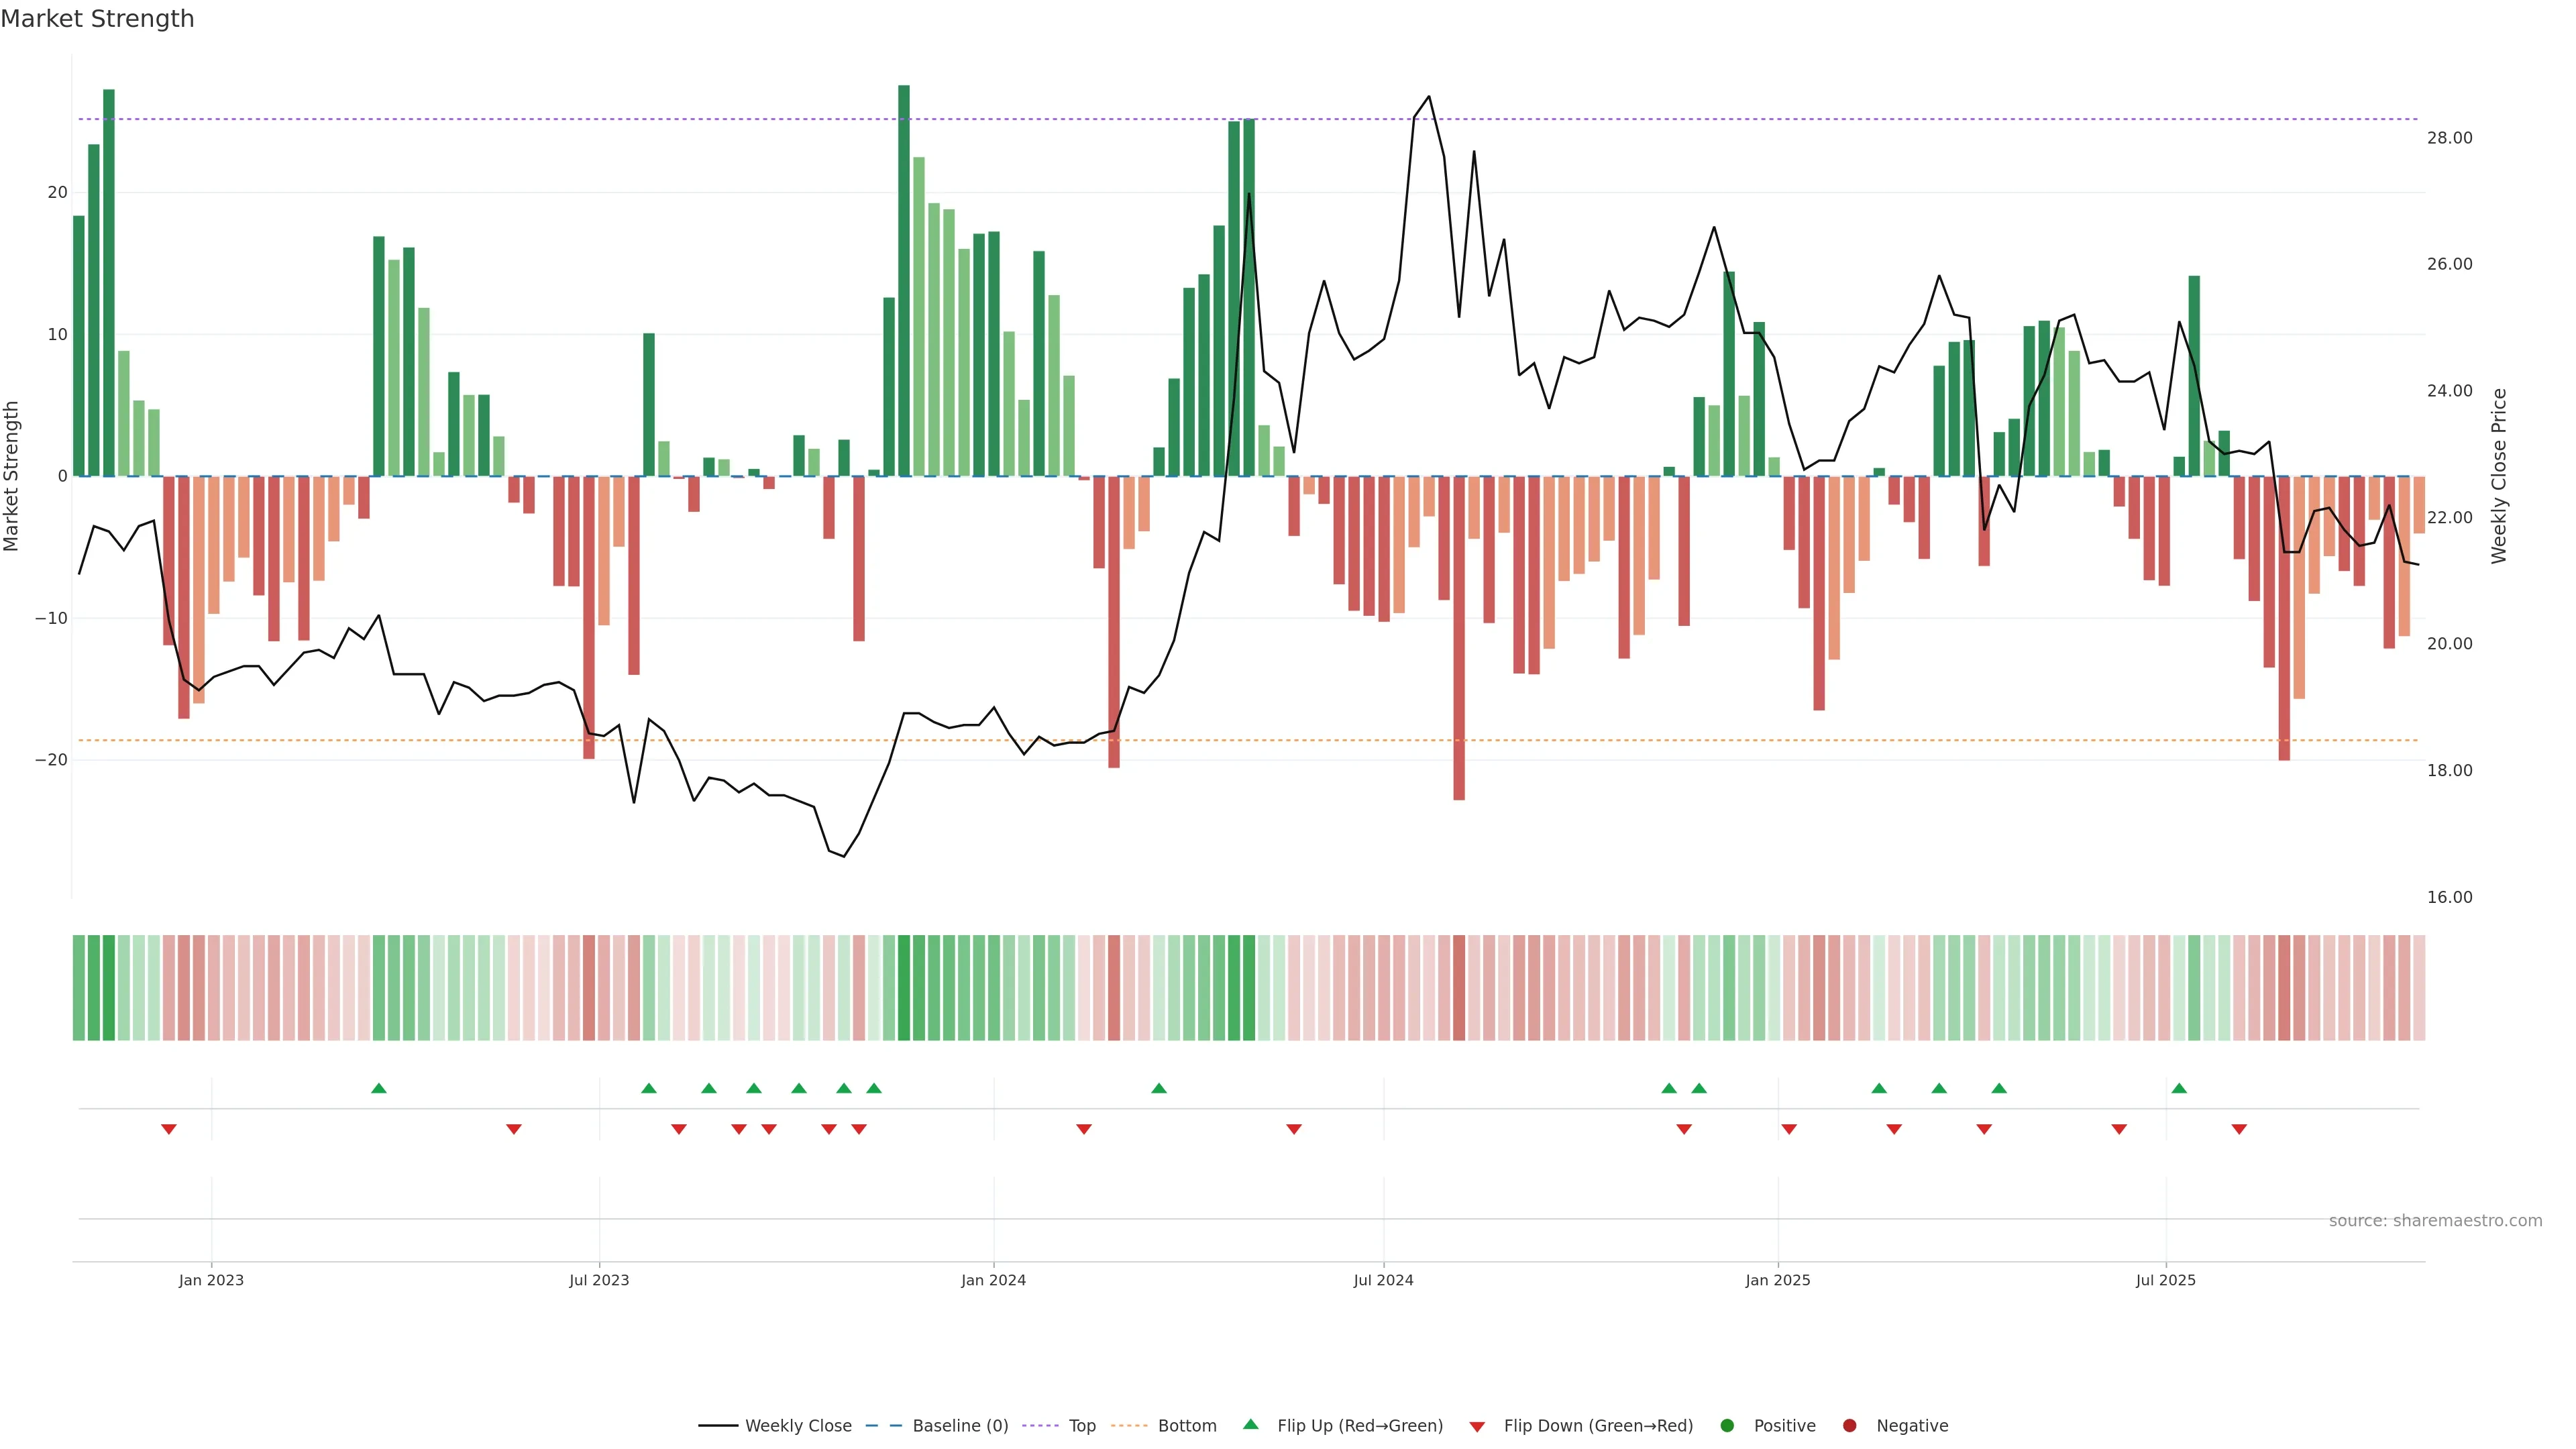Click the flip-up triangle near April 2023
The width and height of the screenshot is (2576, 1449).
coord(379,1088)
